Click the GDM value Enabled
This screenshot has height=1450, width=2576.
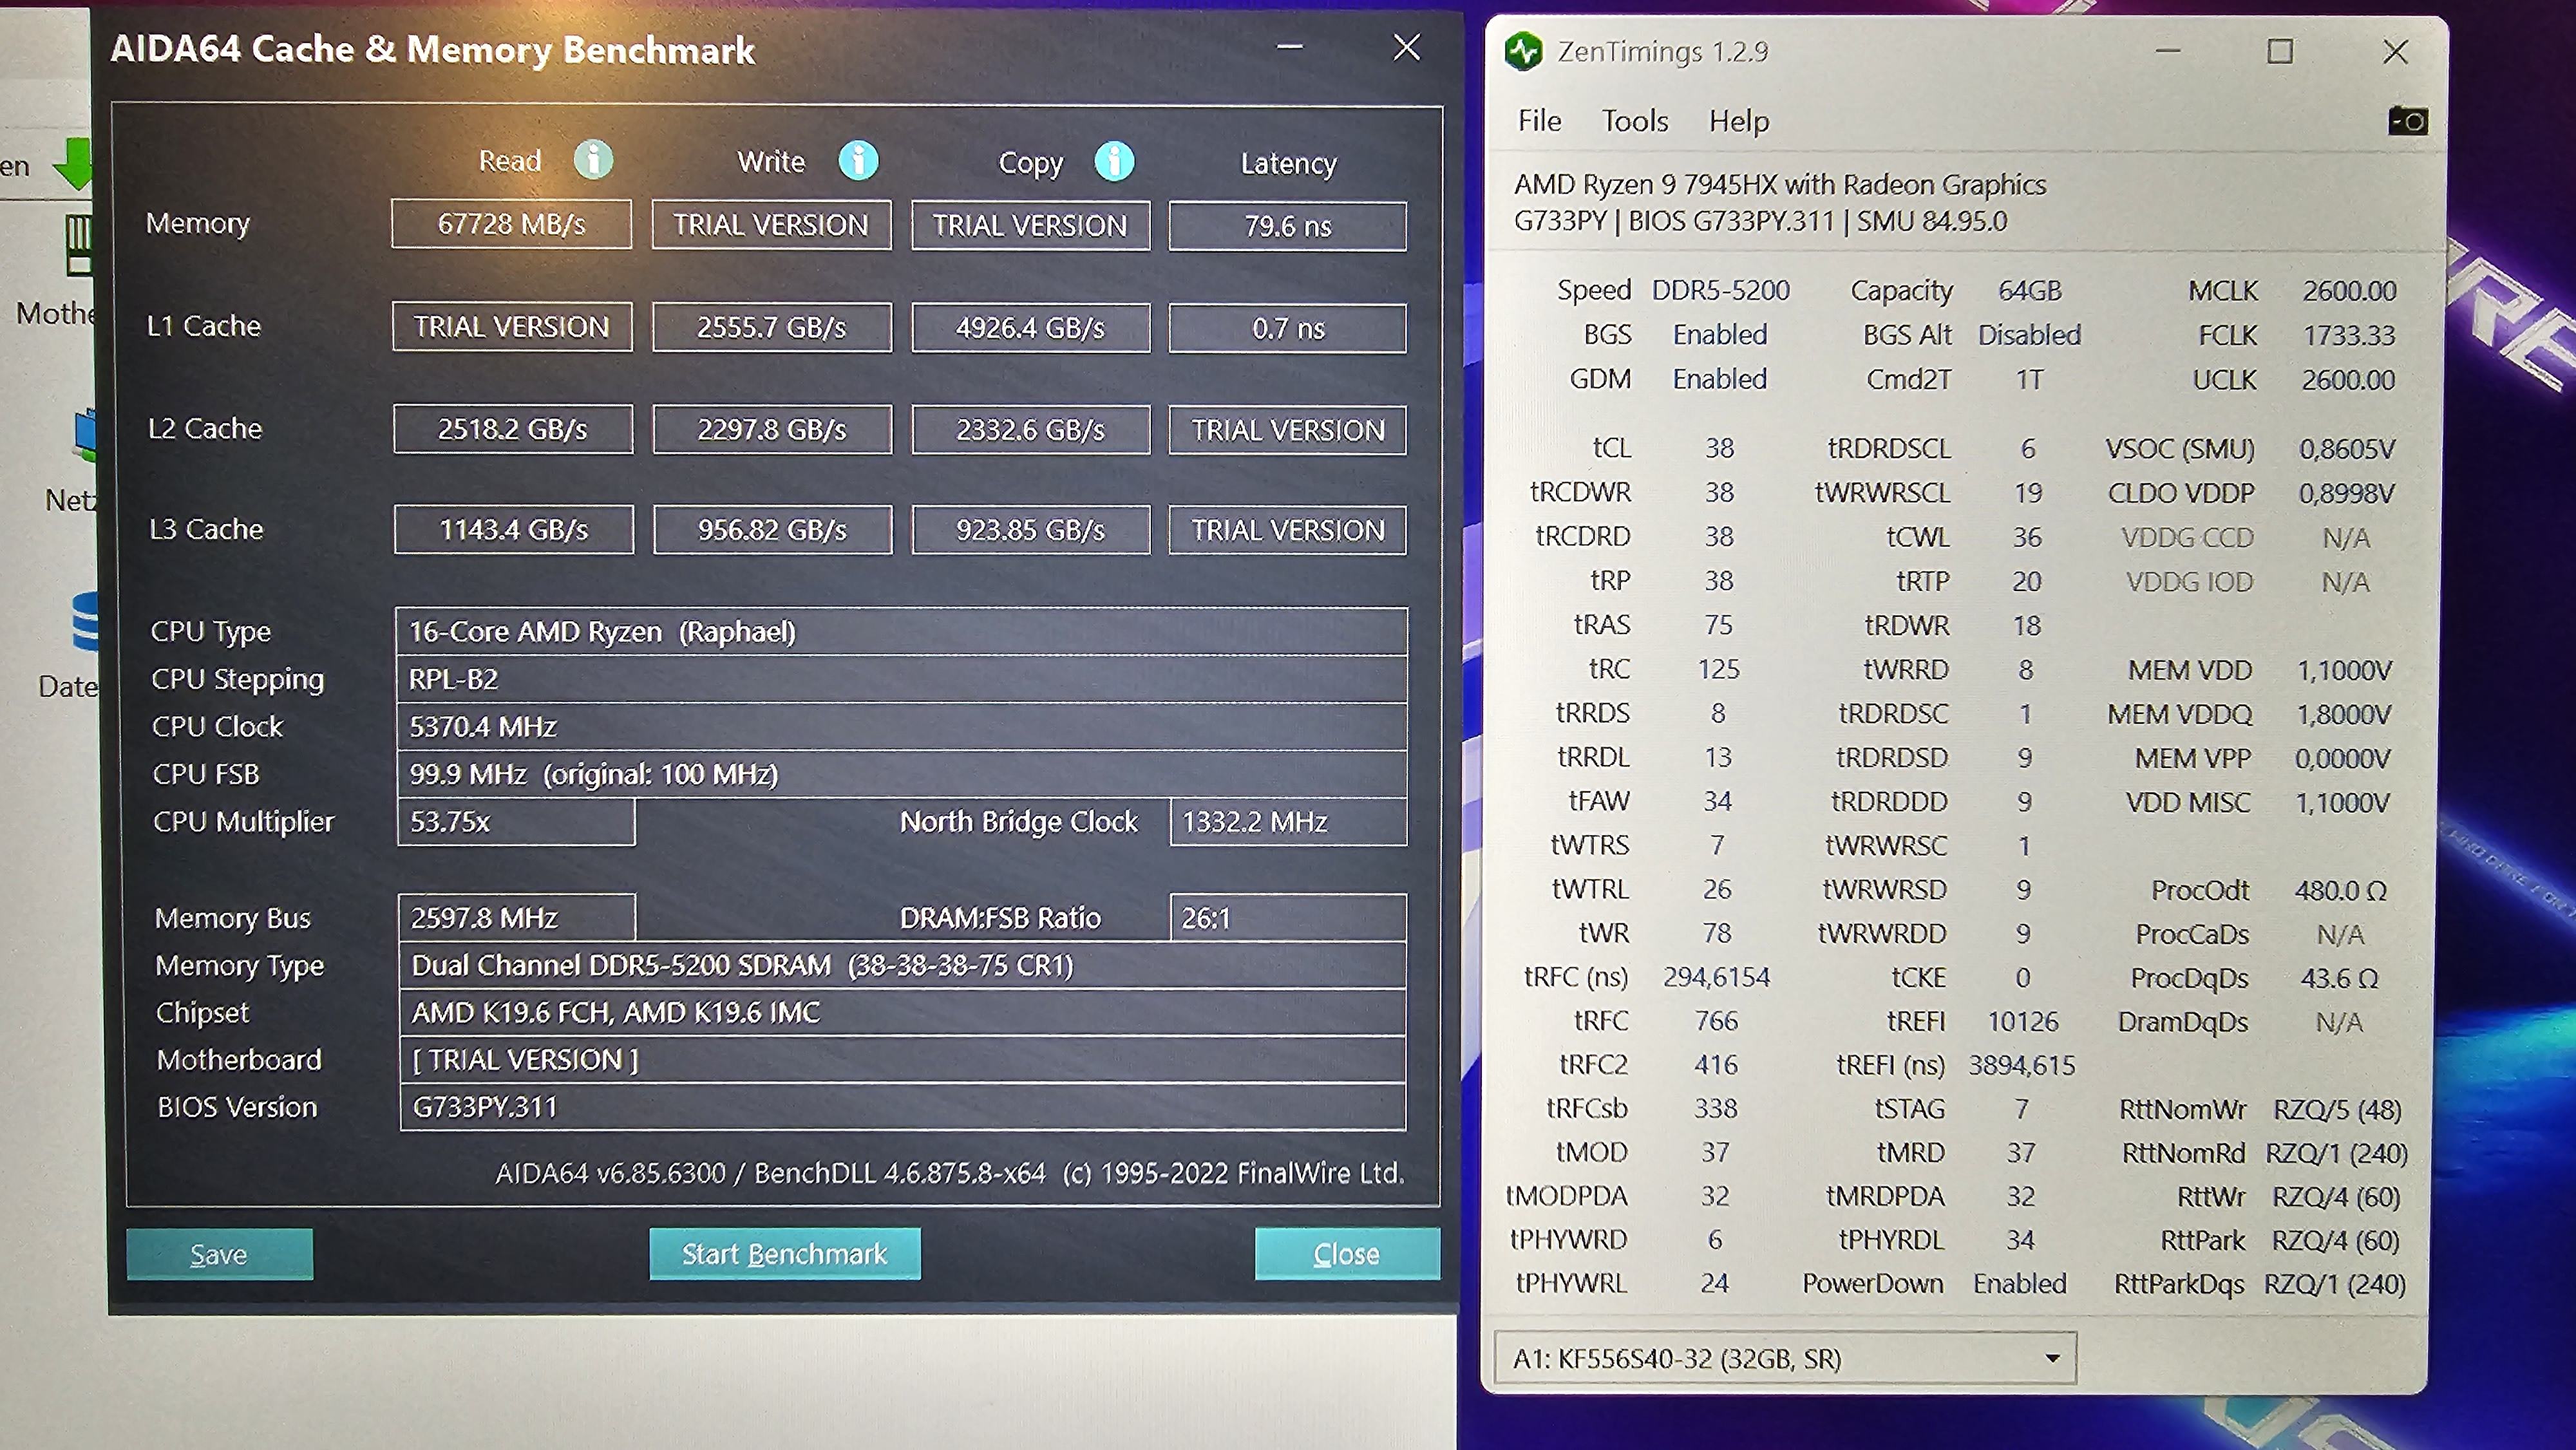tap(1720, 379)
